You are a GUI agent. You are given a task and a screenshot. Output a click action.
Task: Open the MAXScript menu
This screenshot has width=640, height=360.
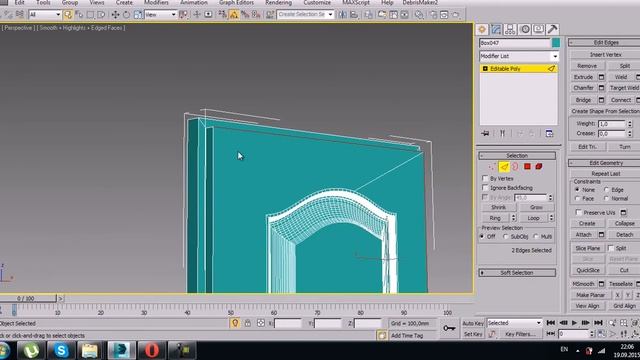point(356,2)
